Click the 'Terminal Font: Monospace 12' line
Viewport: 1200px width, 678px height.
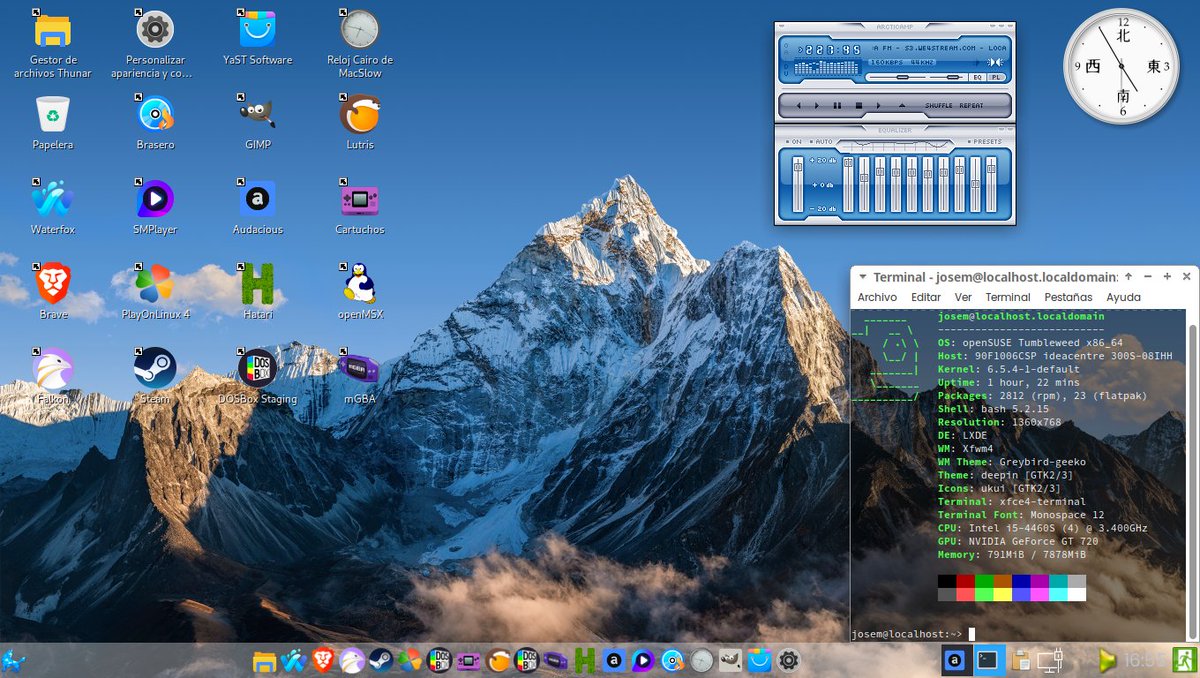click(x=1021, y=515)
